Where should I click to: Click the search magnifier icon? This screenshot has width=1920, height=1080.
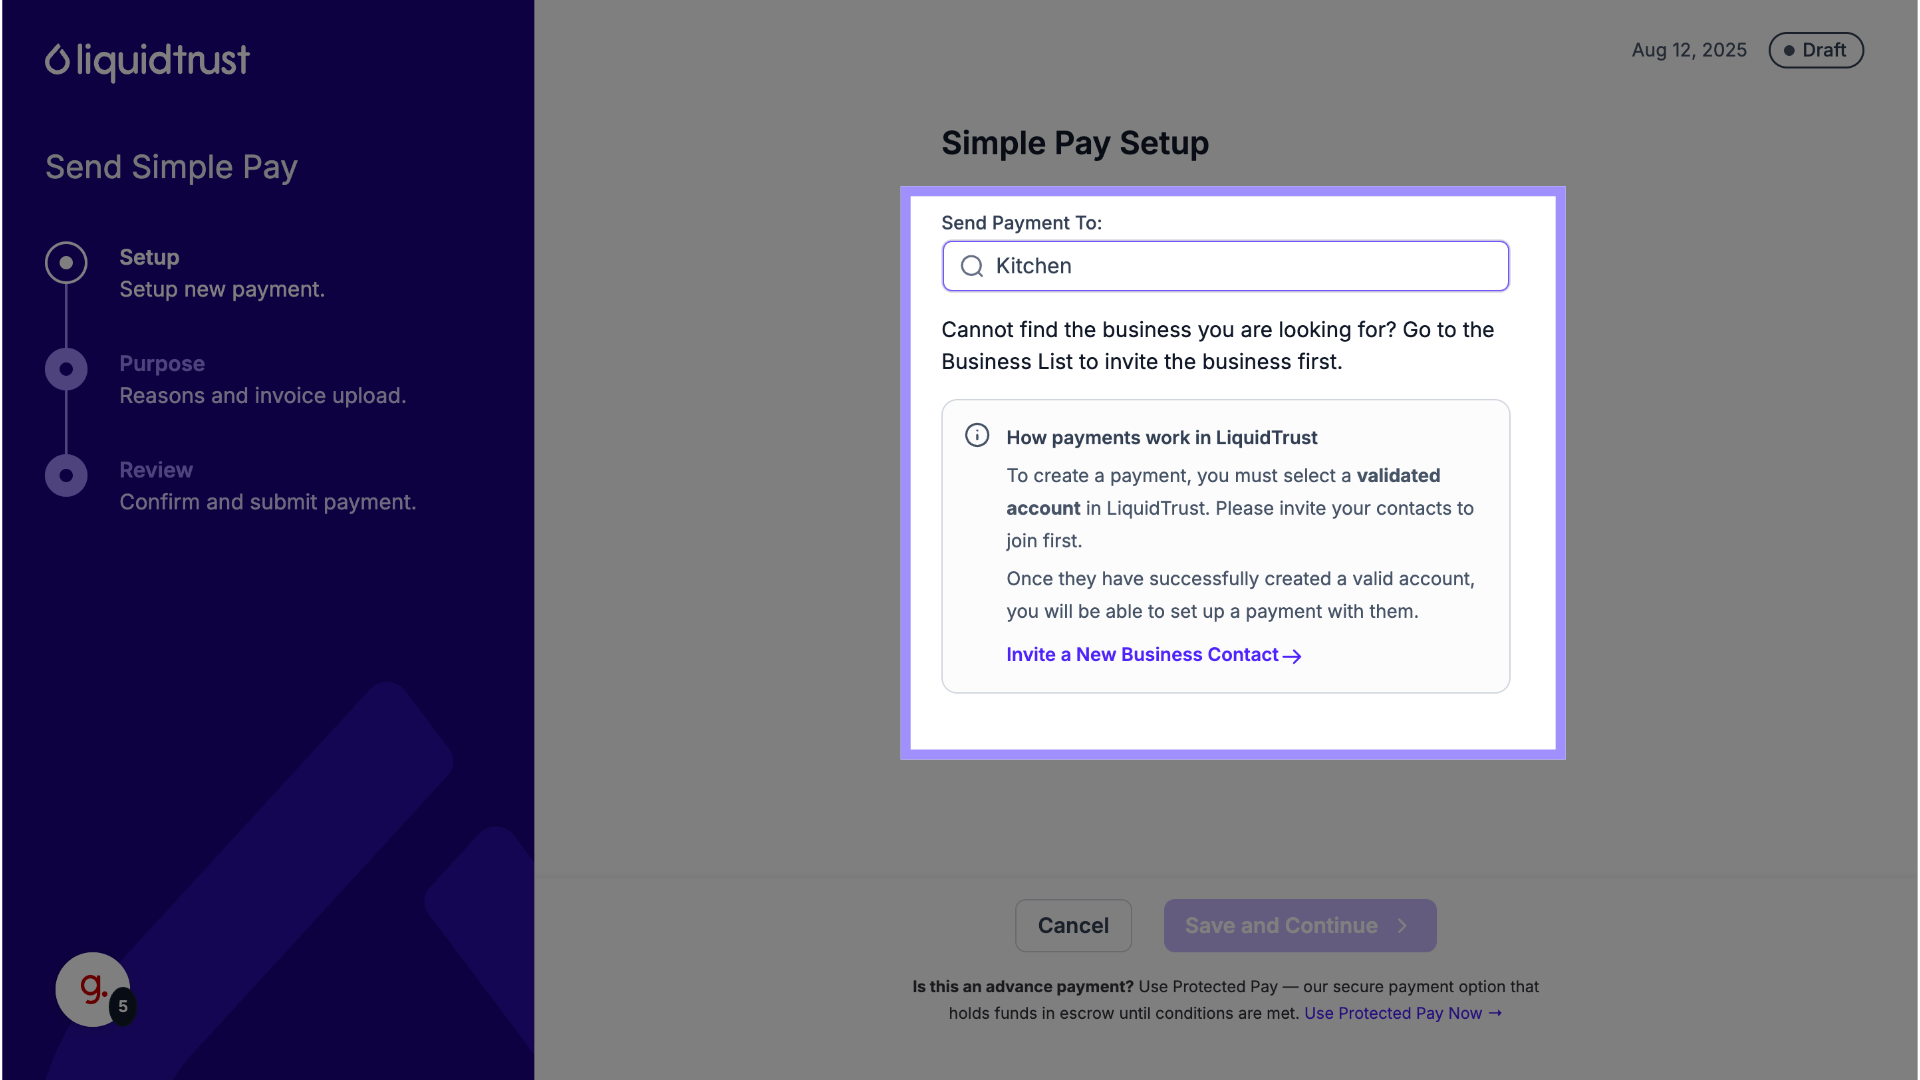click(972, 266)
